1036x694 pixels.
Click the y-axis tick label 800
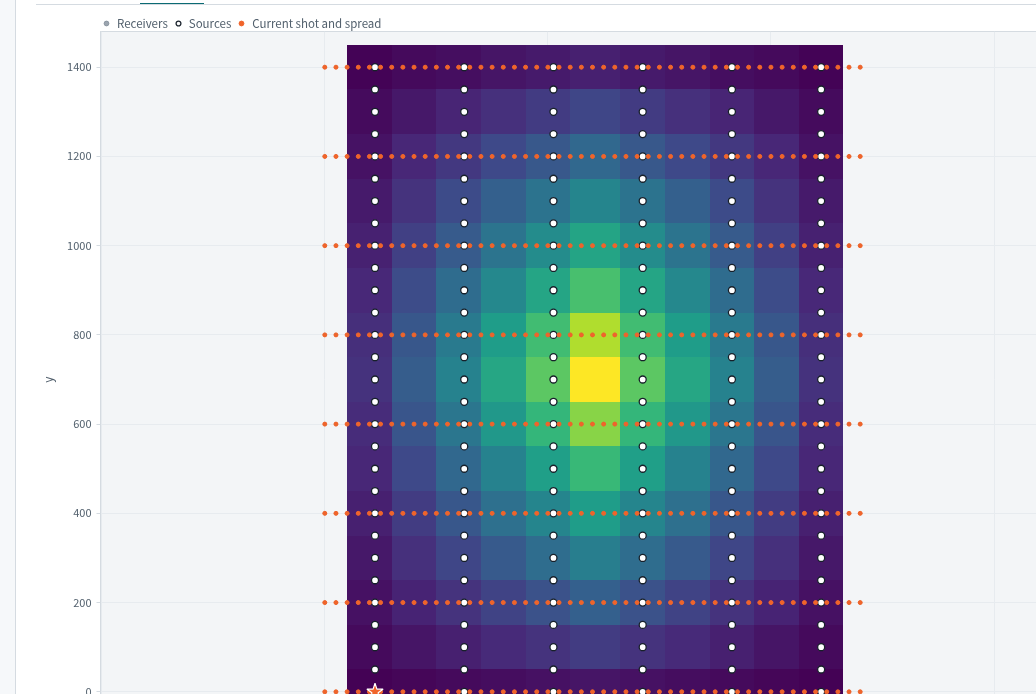click(x=83, y=335)
